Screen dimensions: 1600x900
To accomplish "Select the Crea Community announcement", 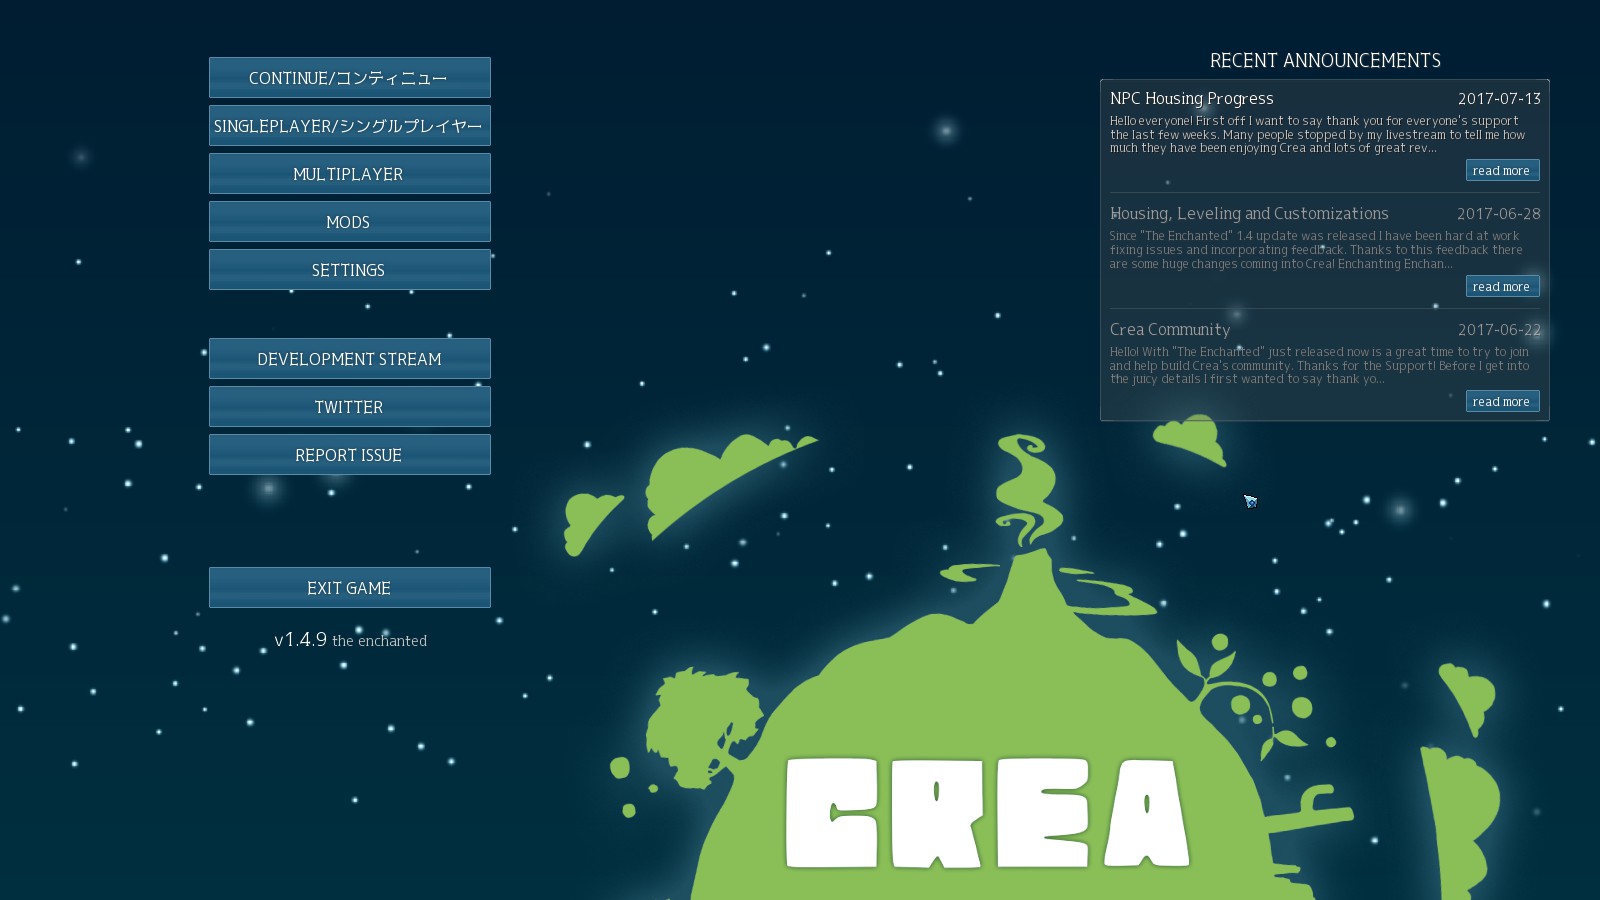I will click(1168, 329).
